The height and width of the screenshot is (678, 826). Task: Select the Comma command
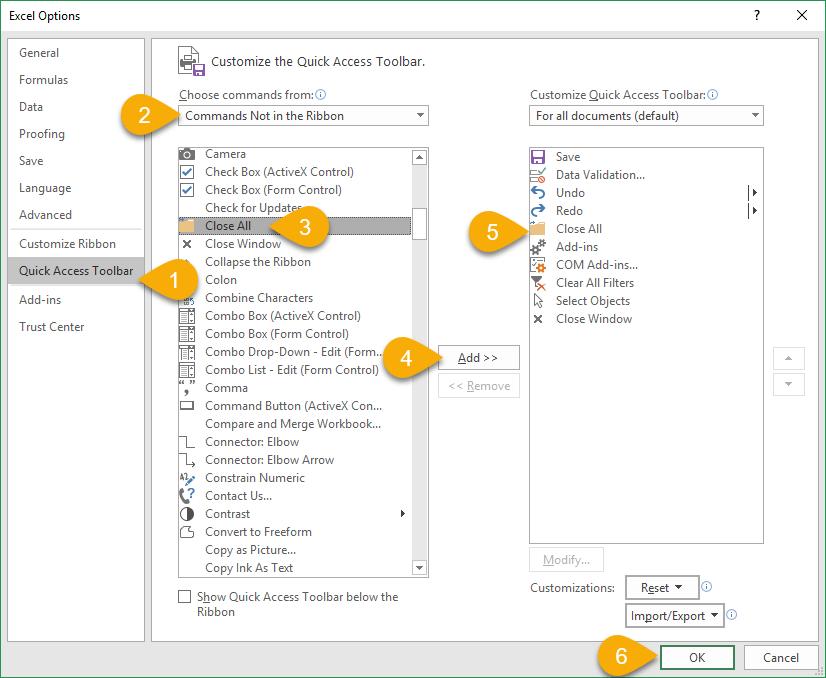(x=226, y=388)
